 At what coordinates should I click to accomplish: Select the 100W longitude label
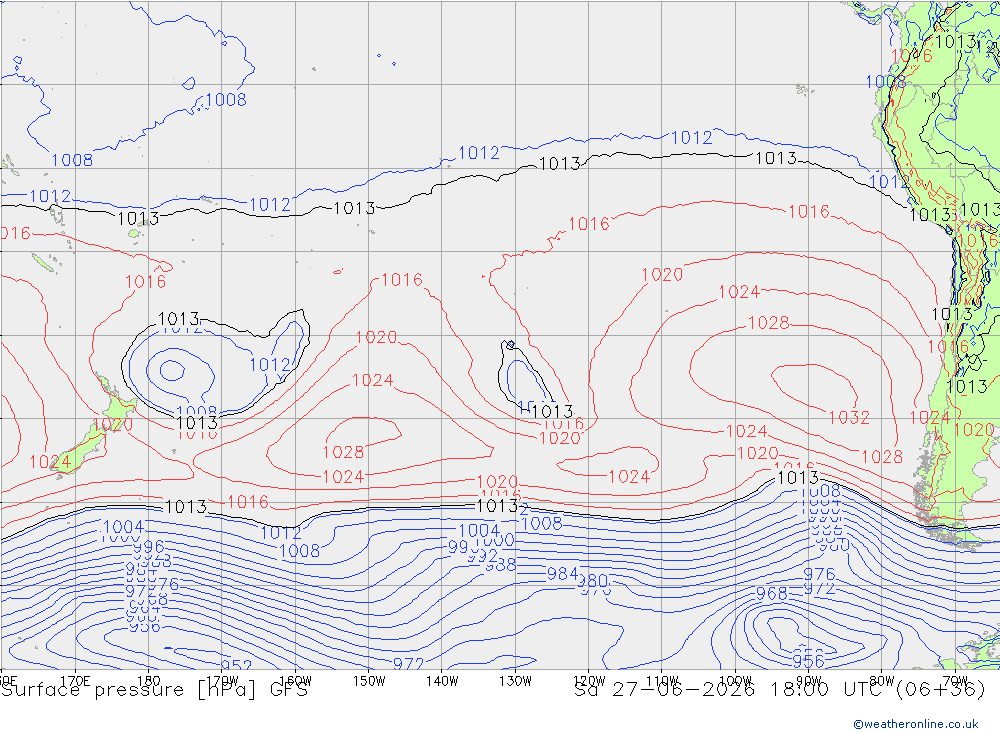point(735,681)
